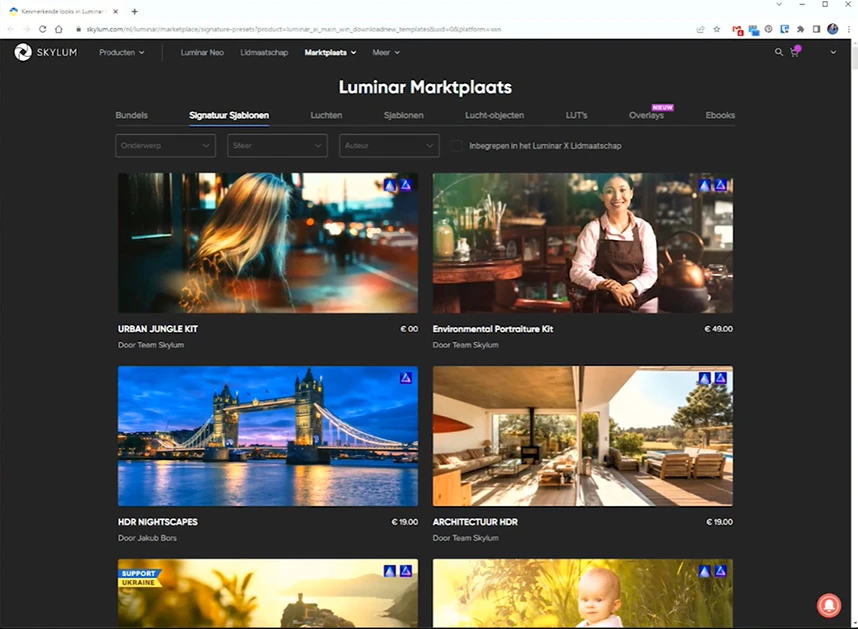Open the extensions puzzle icon

pyautogui.click(x=801, y=29)
